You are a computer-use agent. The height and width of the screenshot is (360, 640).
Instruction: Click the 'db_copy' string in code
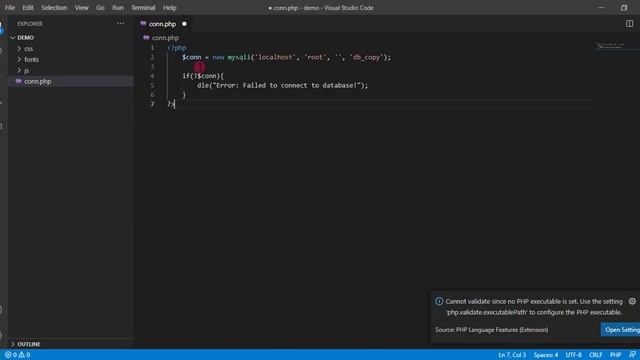[366, 57]
